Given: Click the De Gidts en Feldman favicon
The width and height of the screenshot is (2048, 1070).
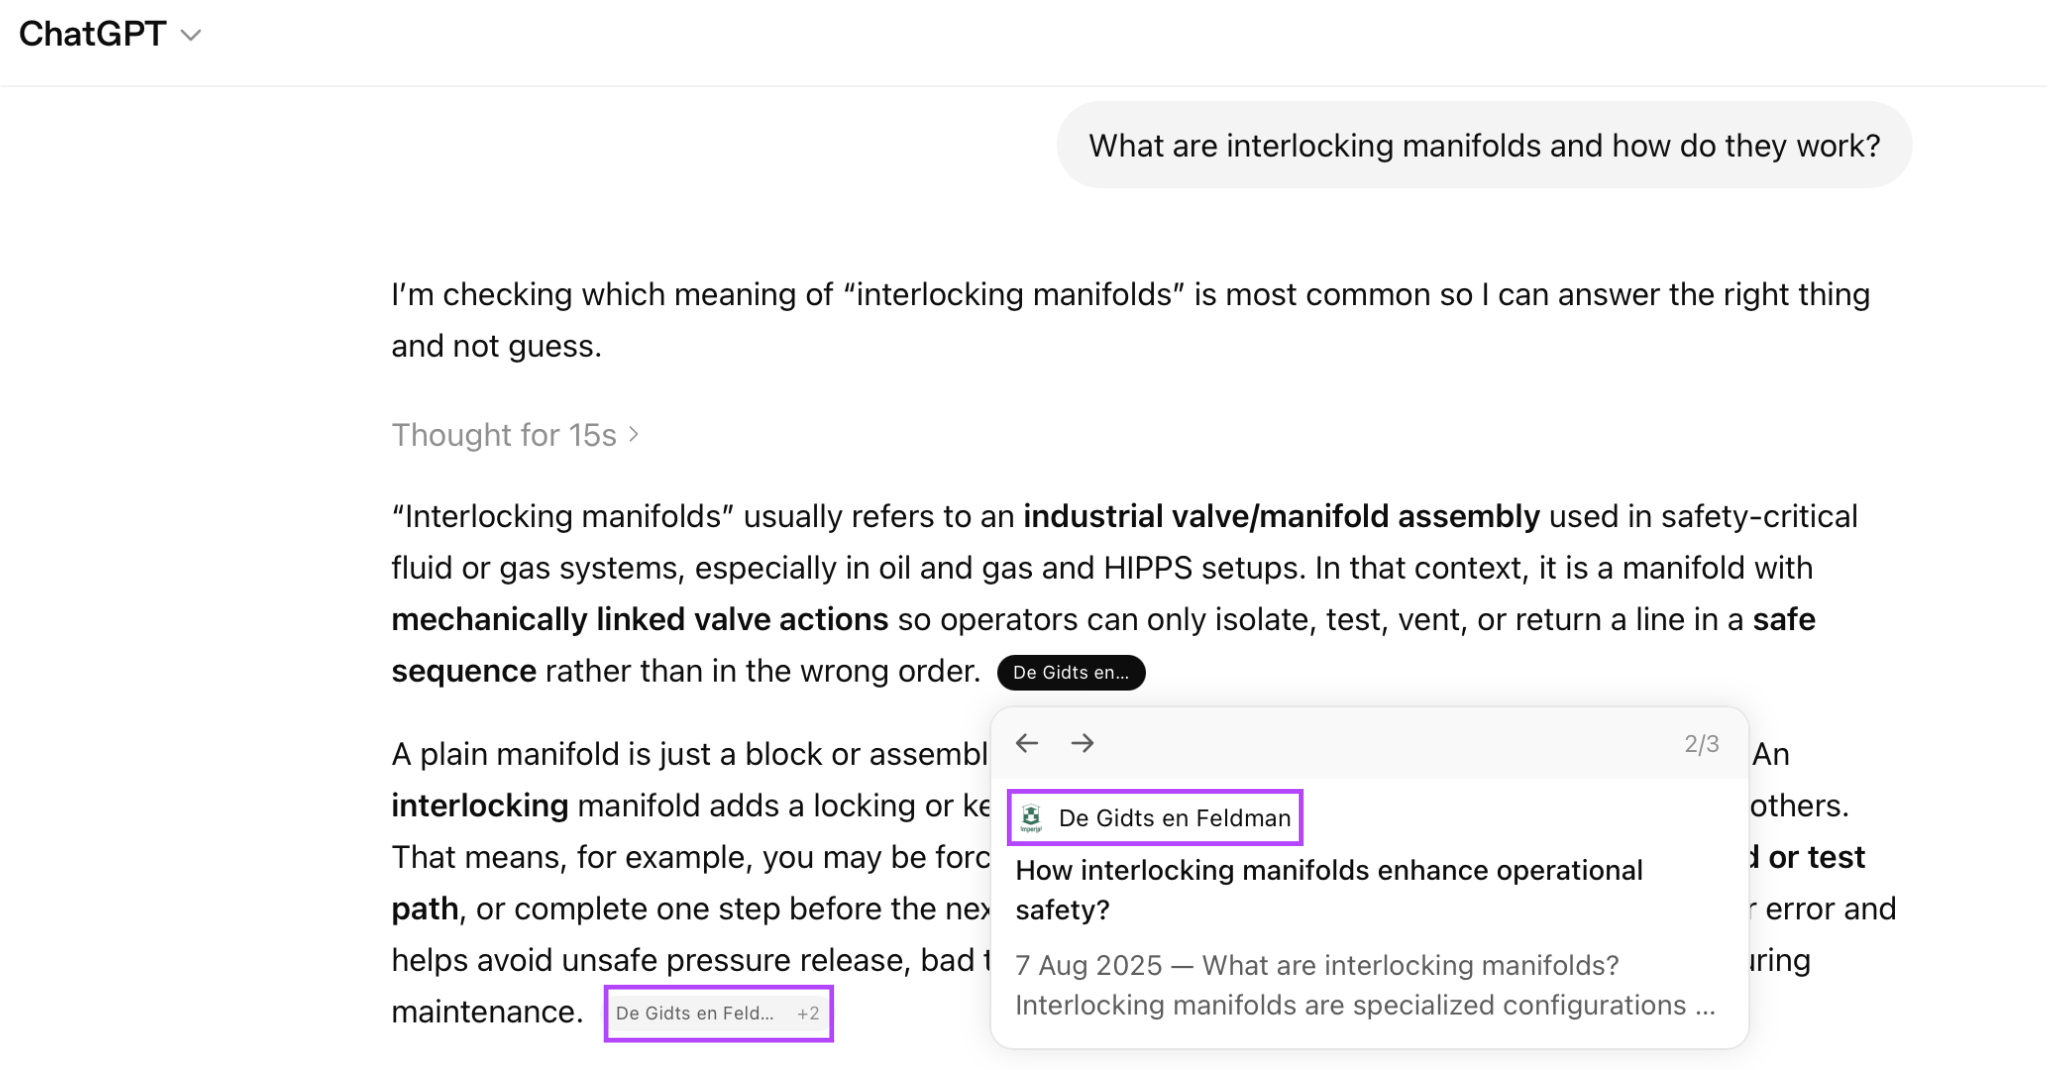Looking at the screenshot, I should pyautogui.click(x=1031, y=818).
